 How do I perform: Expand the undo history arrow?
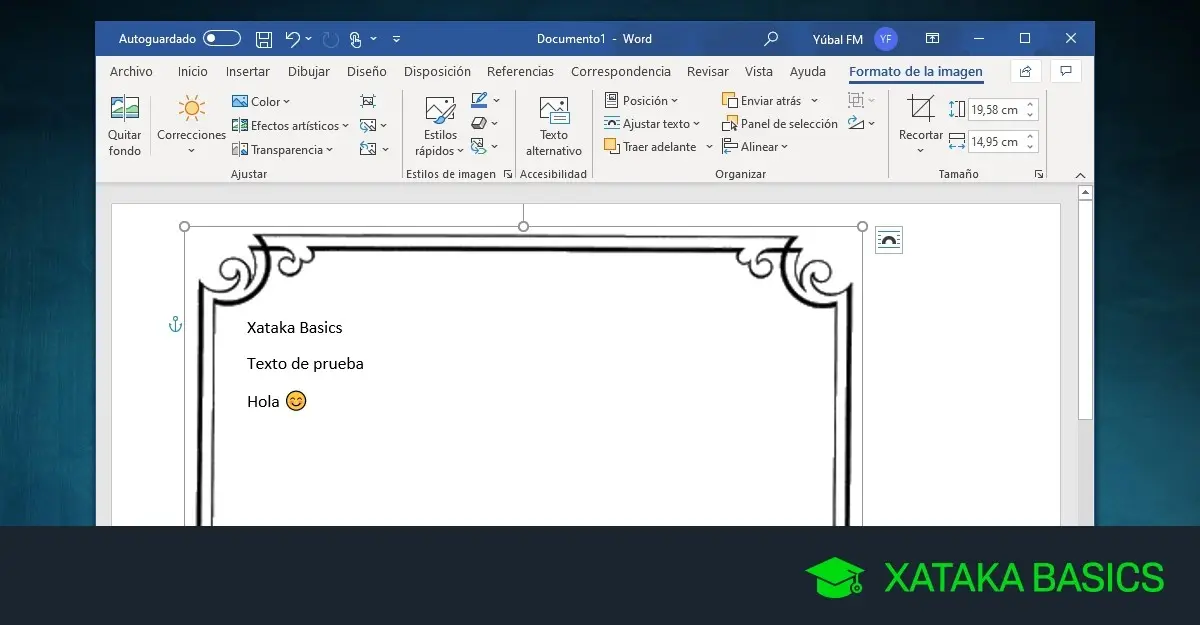click(308, 39)
